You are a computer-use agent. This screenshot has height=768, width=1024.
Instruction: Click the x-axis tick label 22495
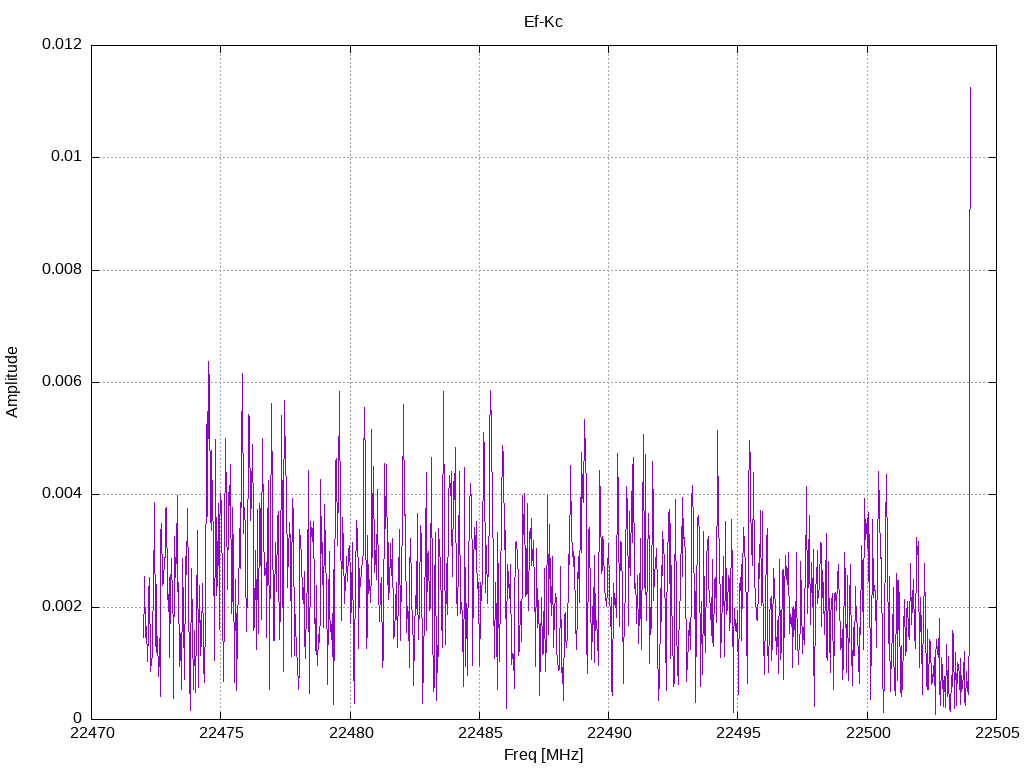[738, 733]
